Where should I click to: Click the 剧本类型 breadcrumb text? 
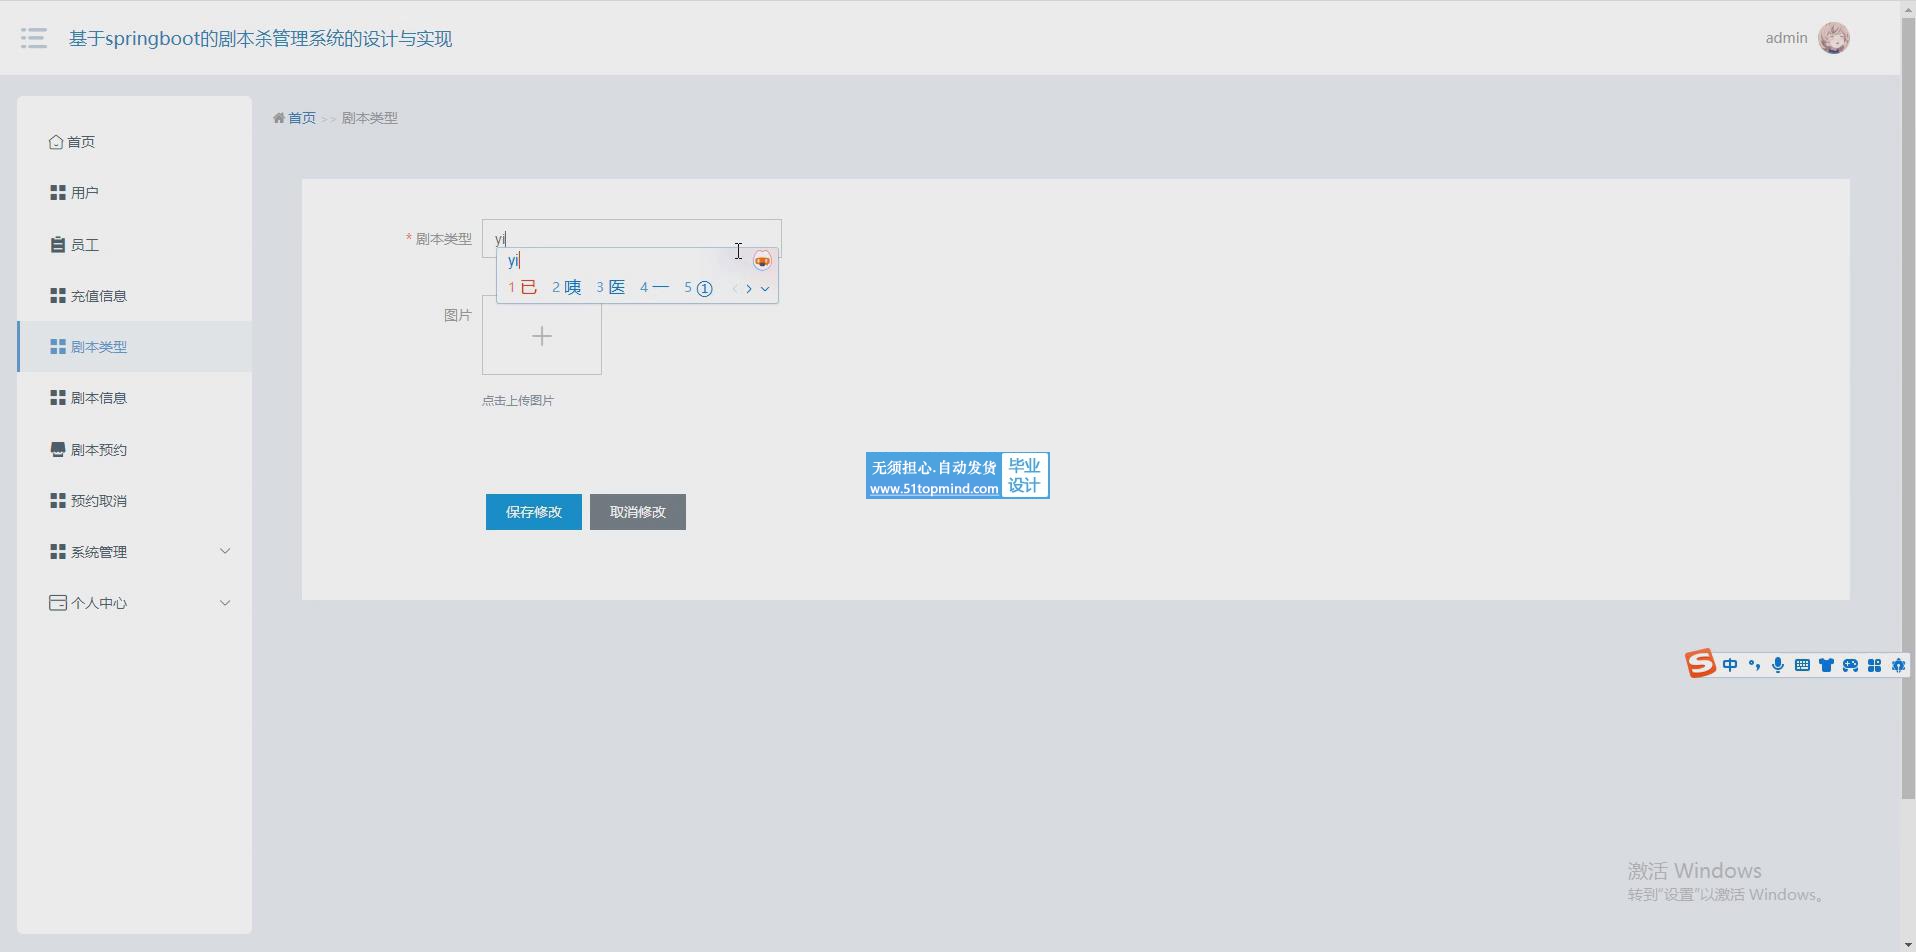[x=370, y=118]
